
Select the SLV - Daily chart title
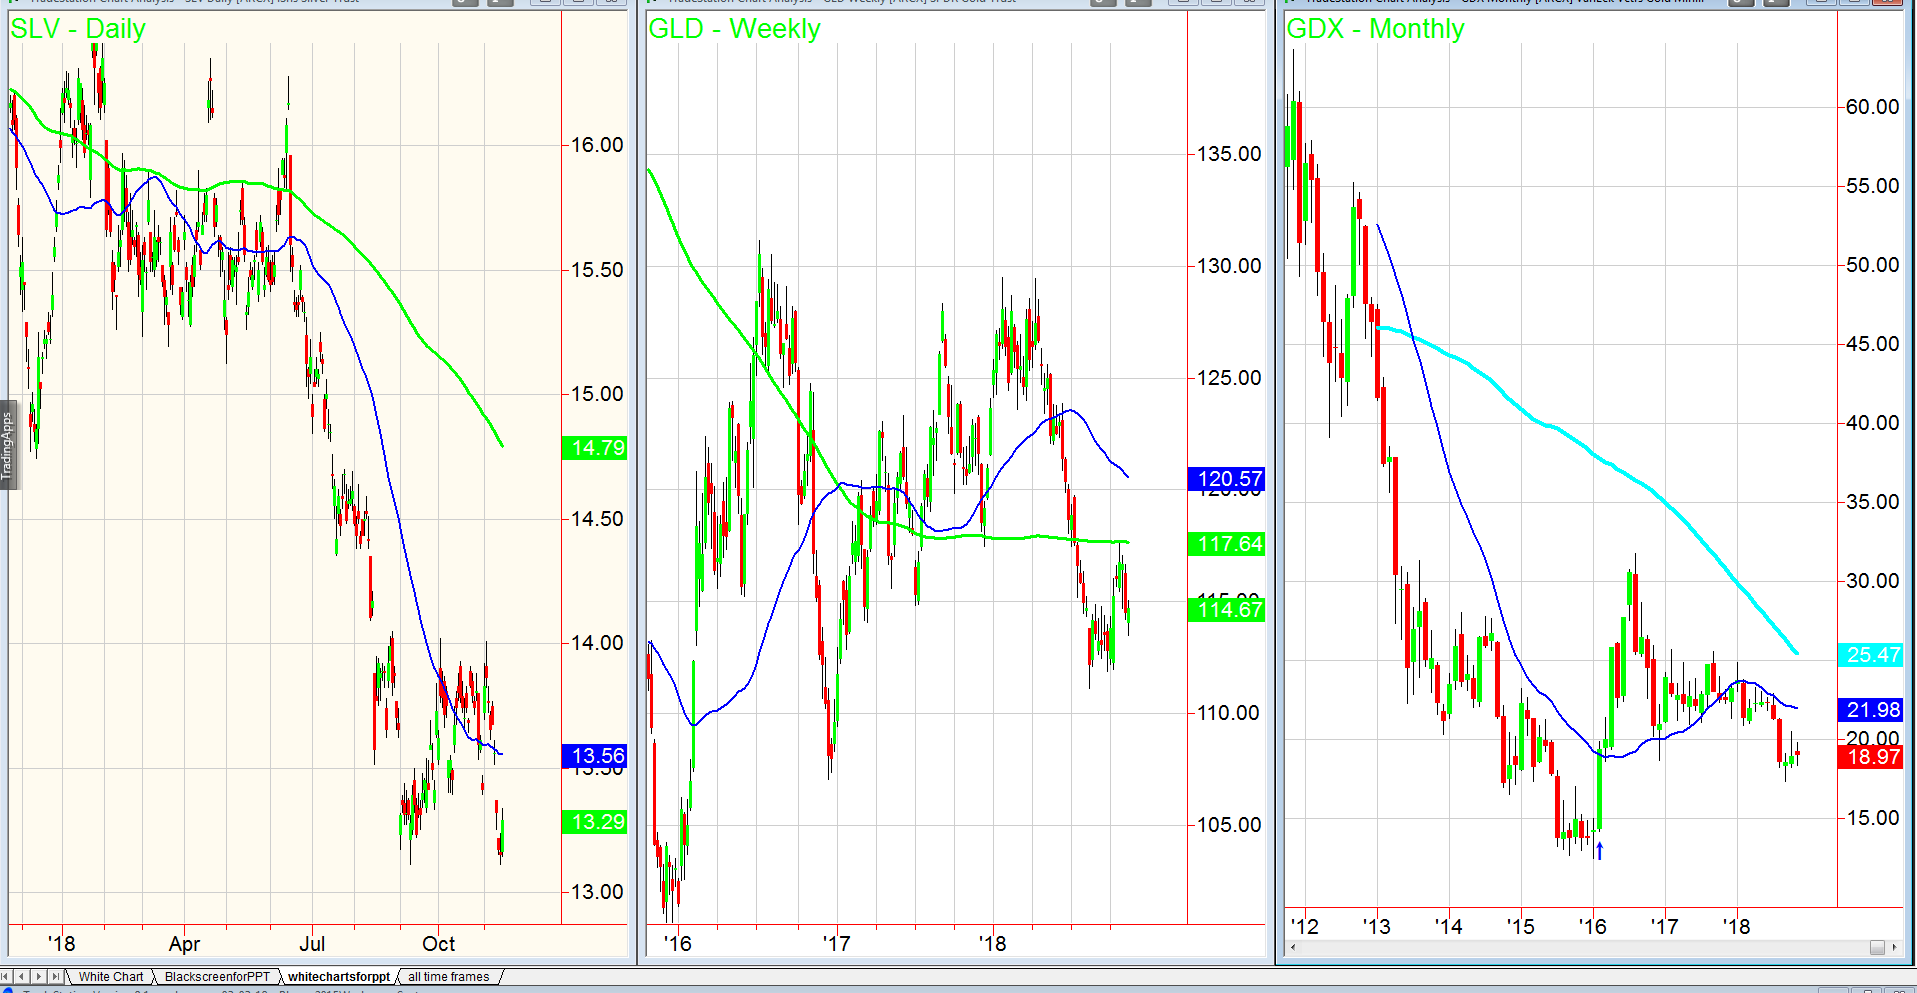coord(78,29)
